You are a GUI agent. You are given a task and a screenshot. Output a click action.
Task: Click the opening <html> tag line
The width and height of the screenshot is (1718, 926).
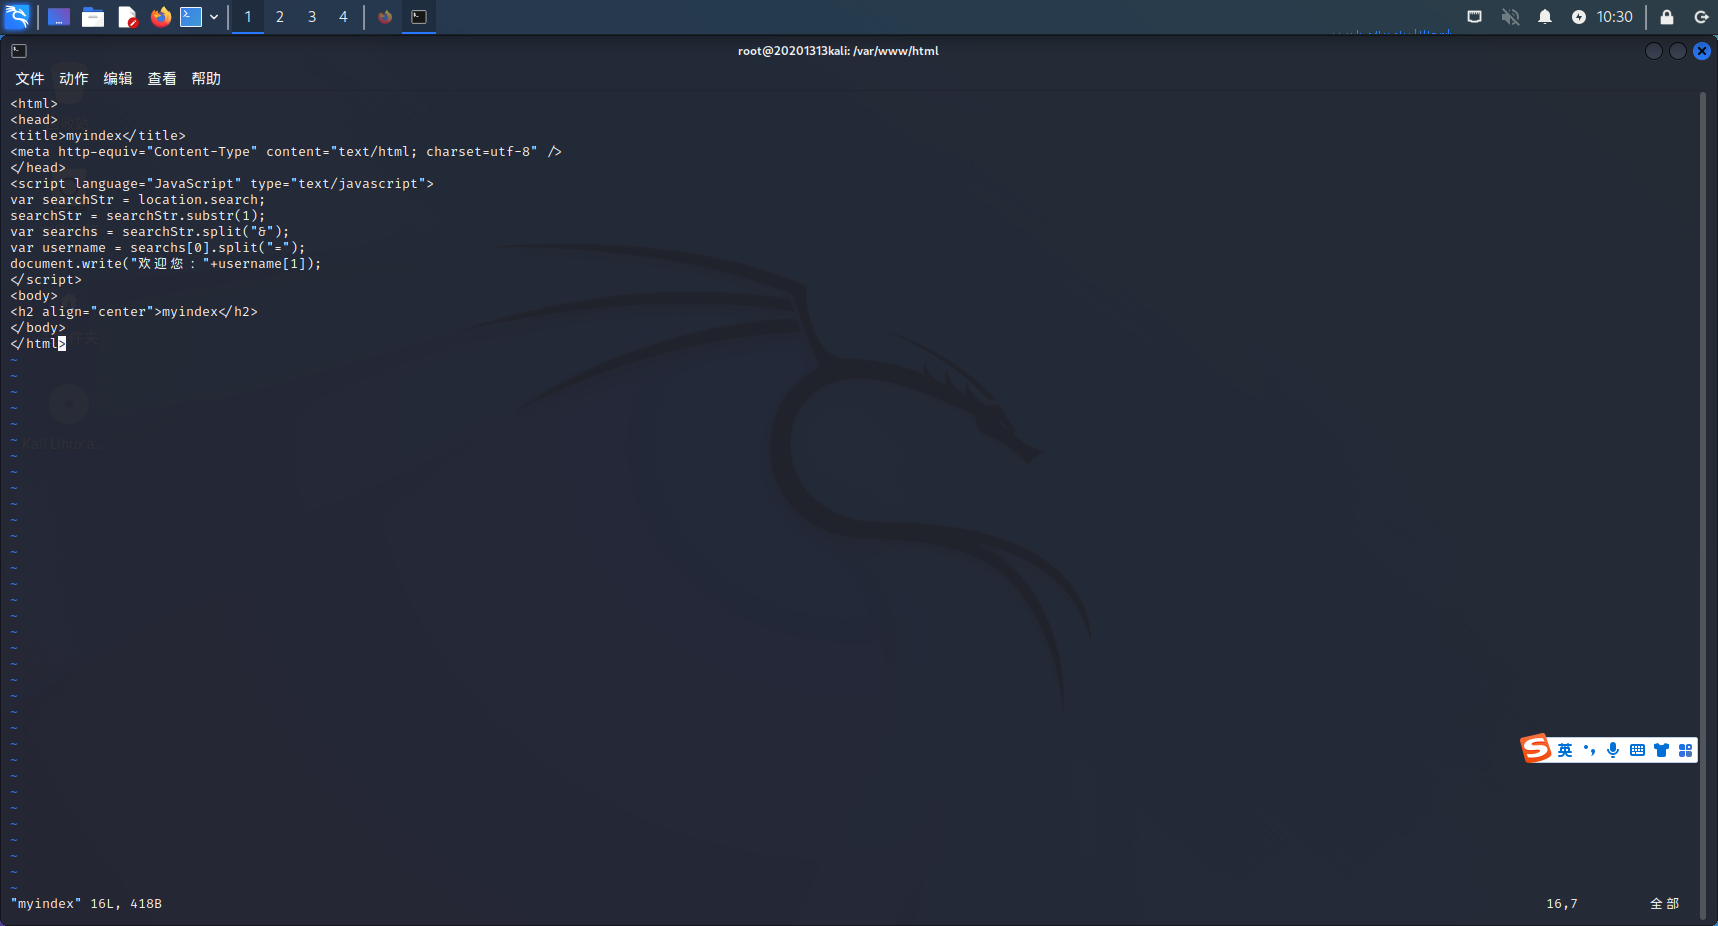(34, 104)
